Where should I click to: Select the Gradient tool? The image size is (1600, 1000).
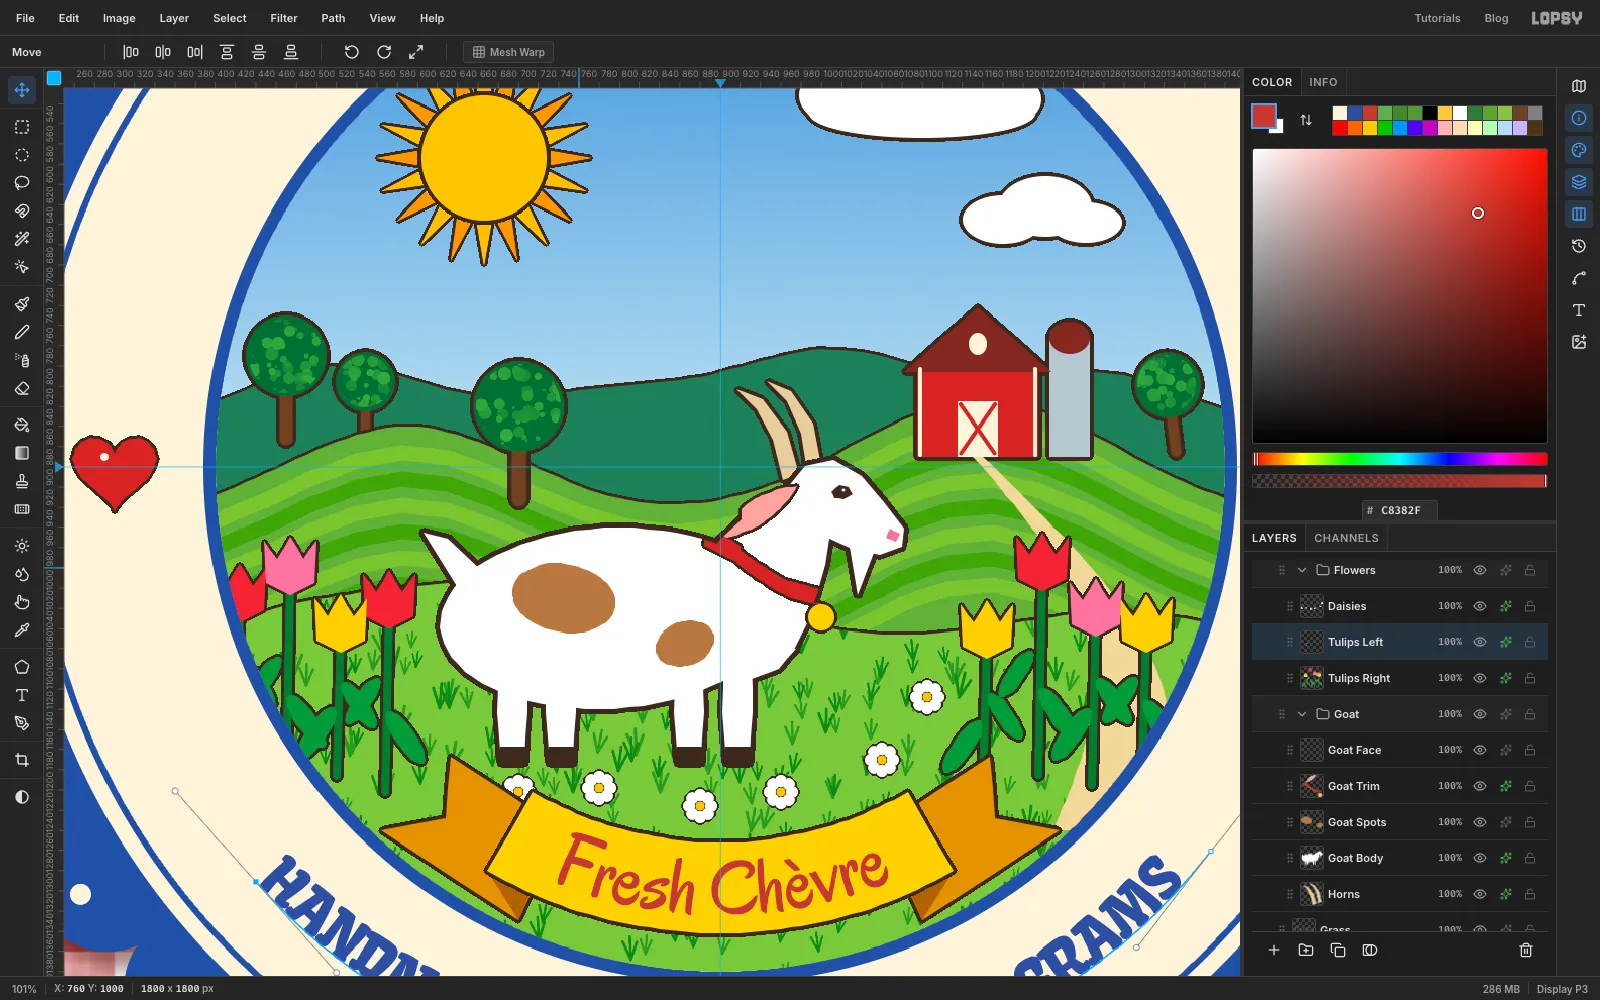(22, 453)
